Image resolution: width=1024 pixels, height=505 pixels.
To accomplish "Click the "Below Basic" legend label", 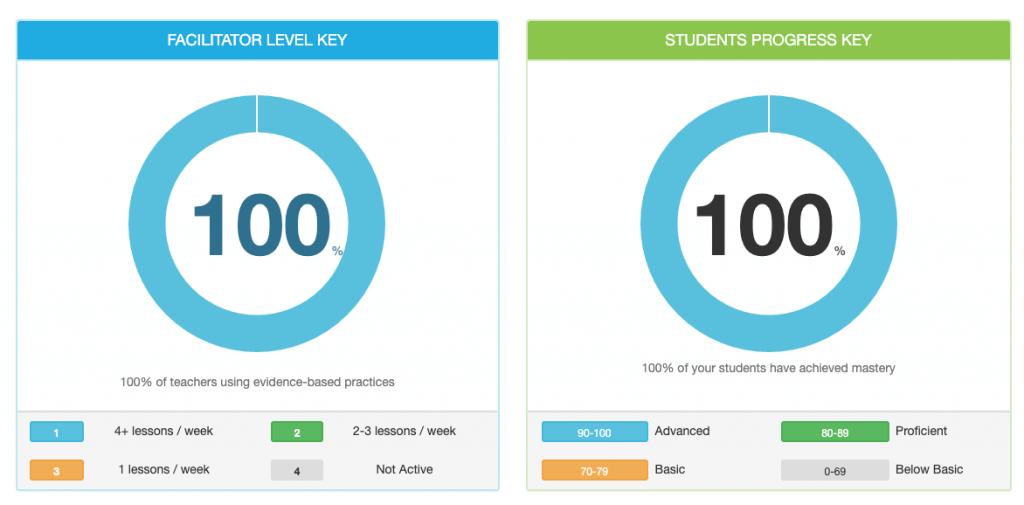I will [929, 469].
